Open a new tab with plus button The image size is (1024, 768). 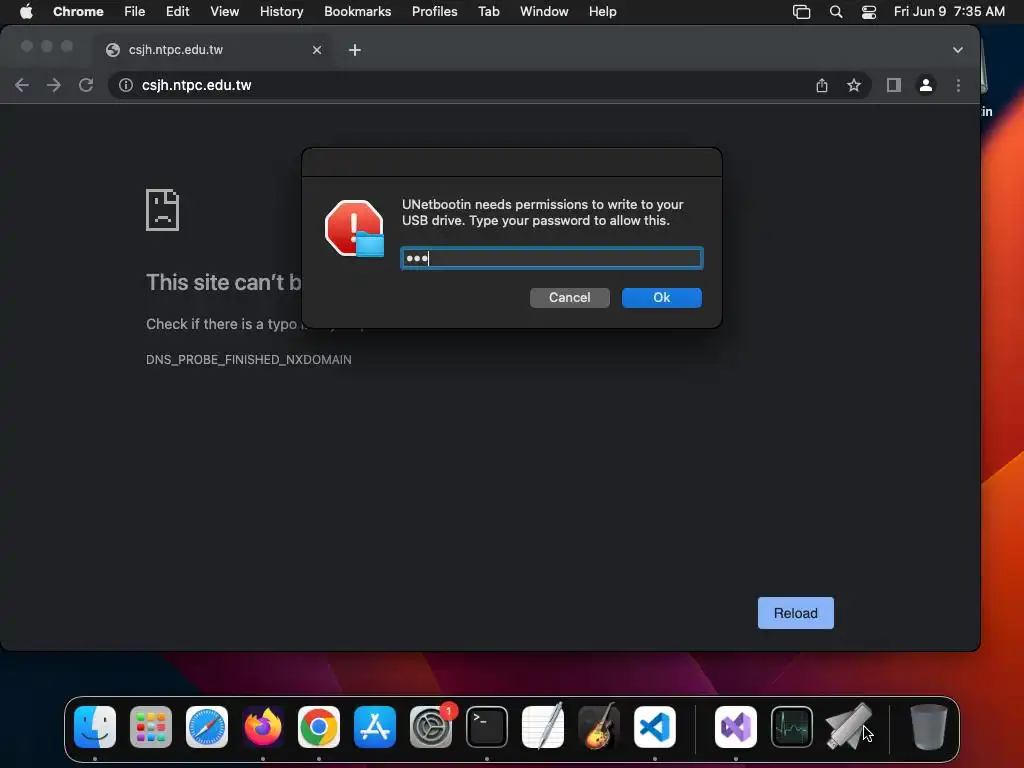[x=355, y=50]
